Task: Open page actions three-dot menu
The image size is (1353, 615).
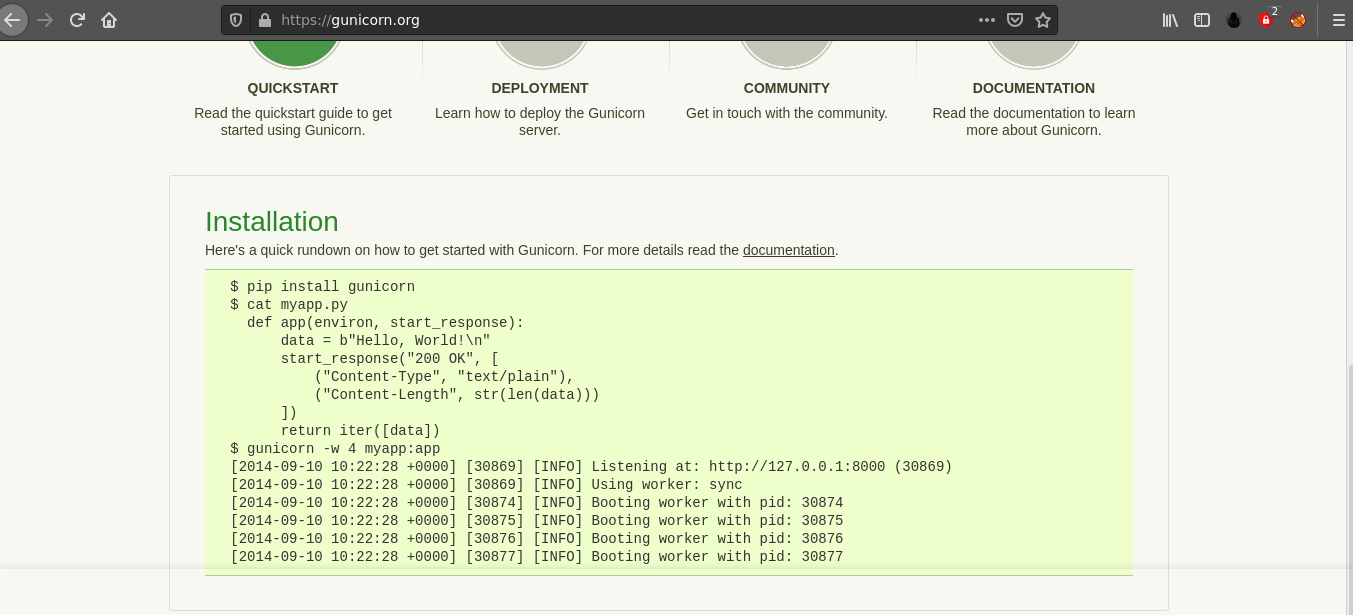Action: (986, 20)
